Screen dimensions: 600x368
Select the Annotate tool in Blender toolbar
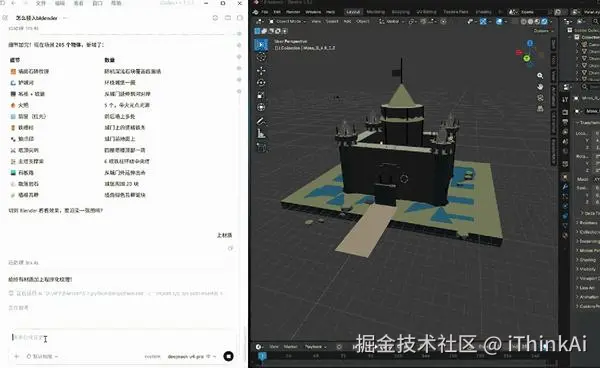point(261,121)
